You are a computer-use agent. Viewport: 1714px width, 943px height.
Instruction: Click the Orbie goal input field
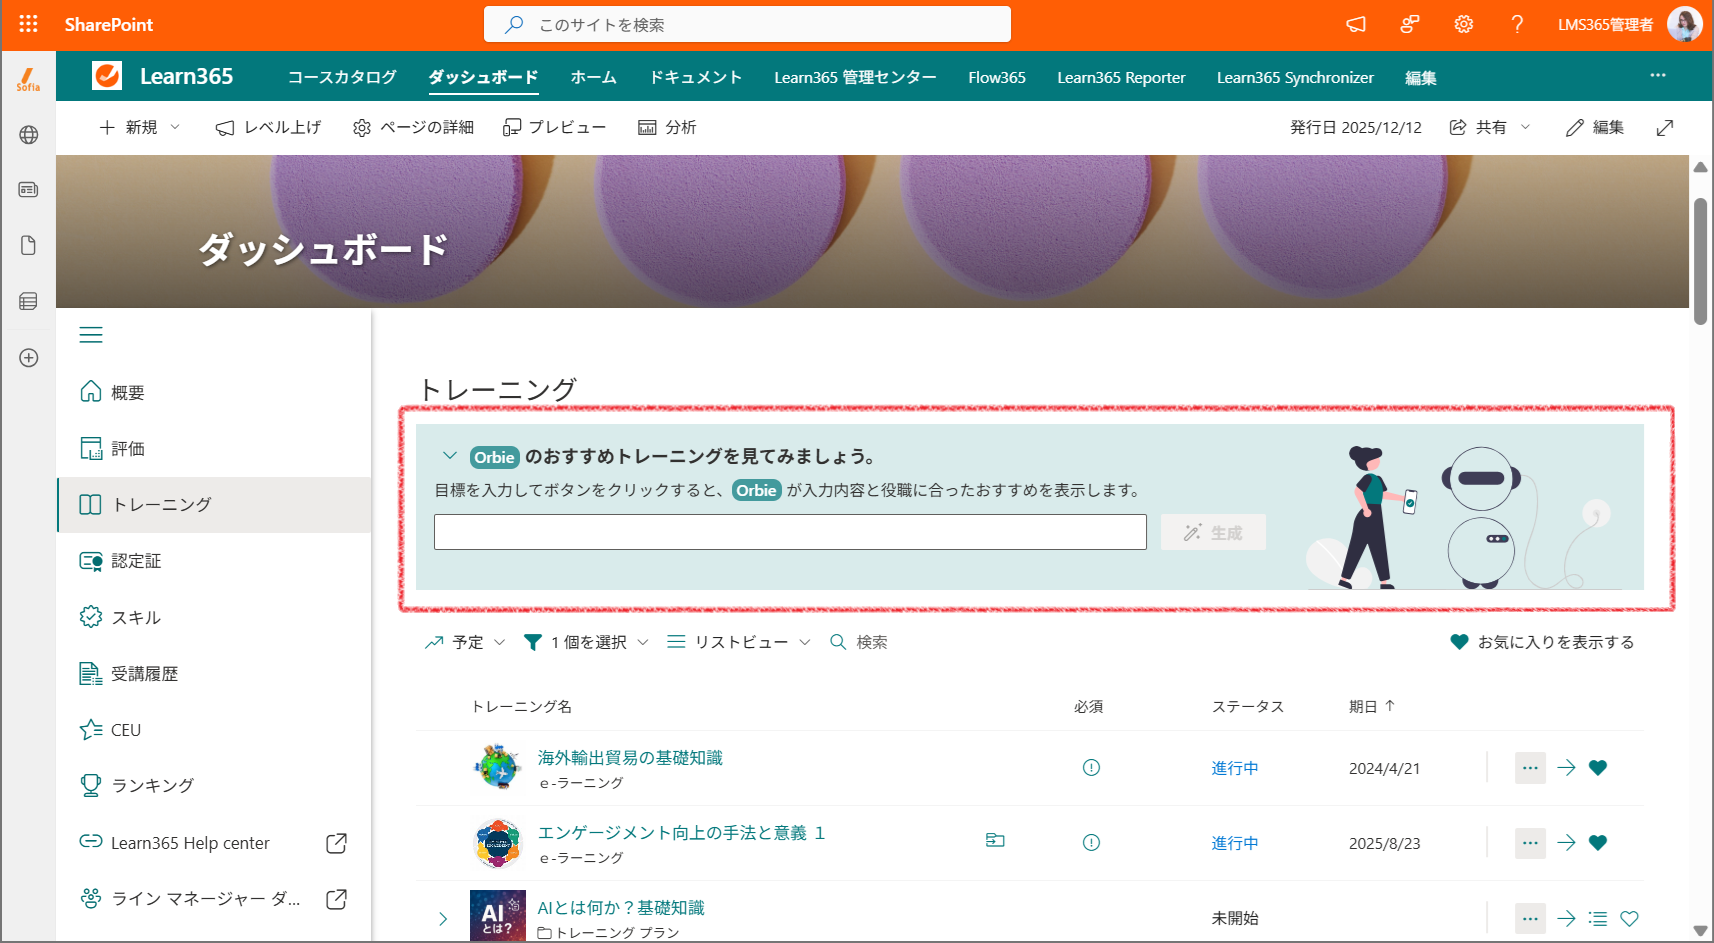pos(790,532)
